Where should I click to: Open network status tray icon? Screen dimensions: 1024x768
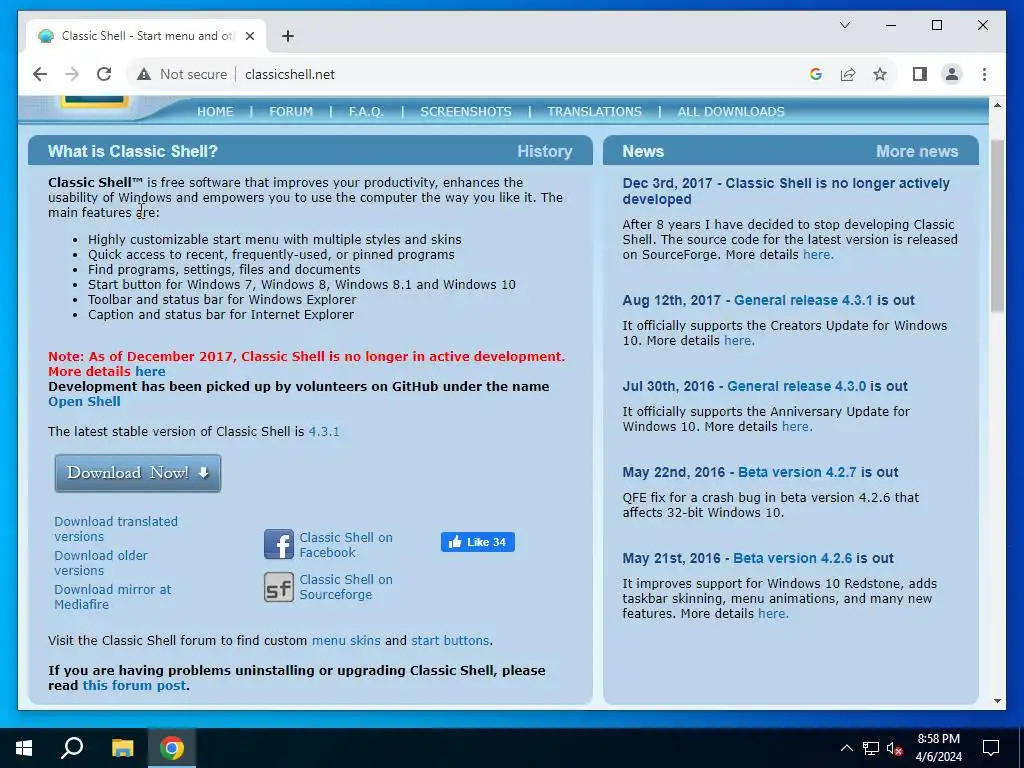click(x=871, y=748)
